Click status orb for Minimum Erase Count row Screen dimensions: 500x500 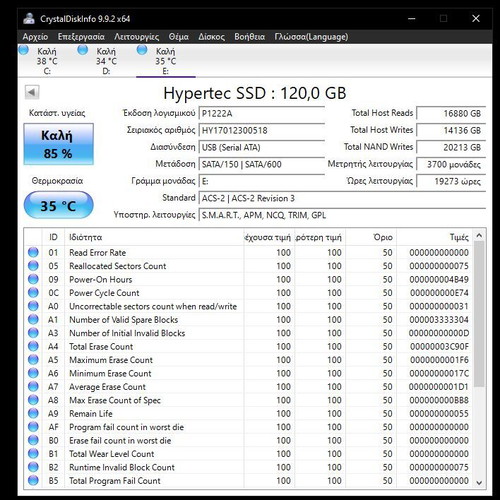coord(33,373)
